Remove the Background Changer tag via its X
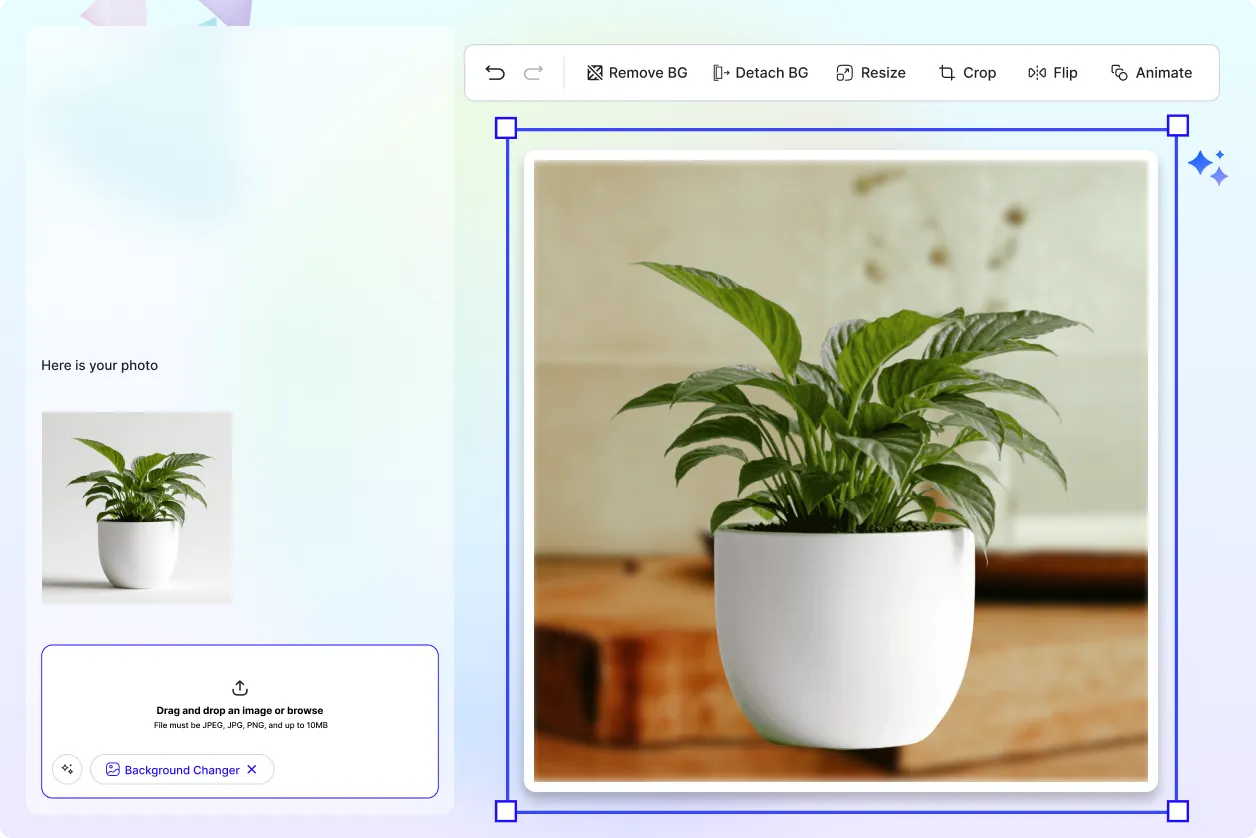This screenshot has height=838, width=1256. coord(250,769)
